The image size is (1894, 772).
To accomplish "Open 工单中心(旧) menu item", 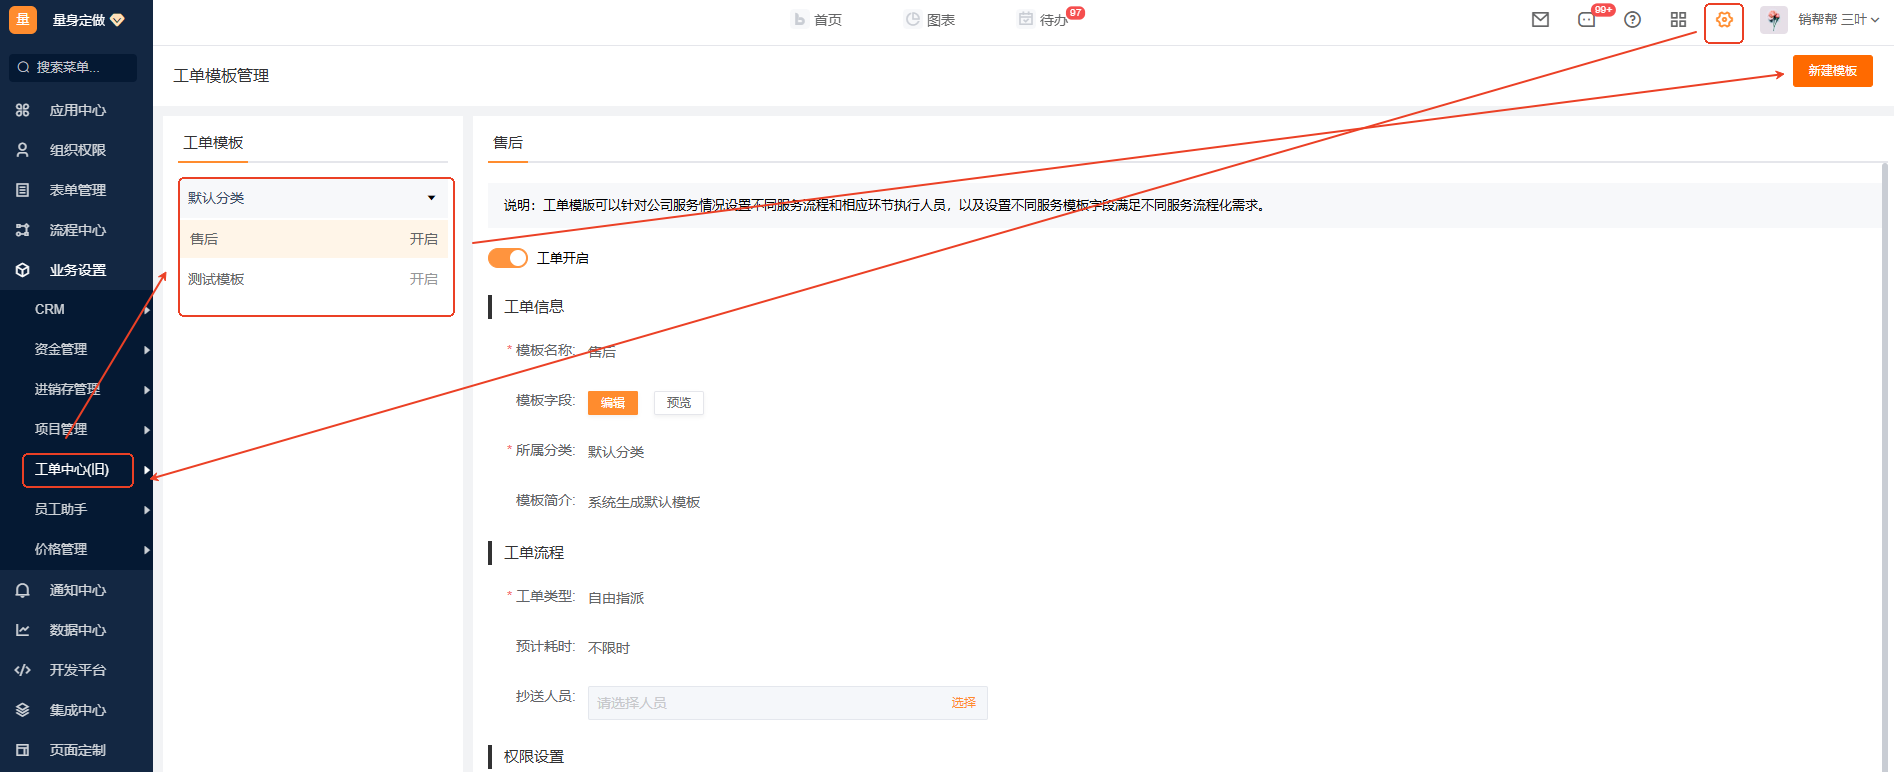I will click(x=72, y=470).
